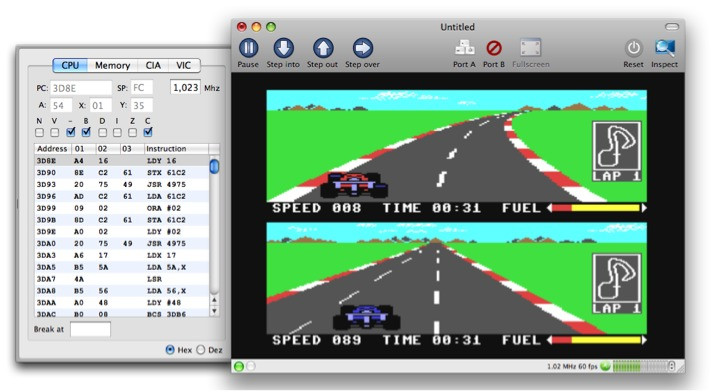Toggle the N flag checkbox
Screen dimensions: 711x392
click(x=39, y=132)
